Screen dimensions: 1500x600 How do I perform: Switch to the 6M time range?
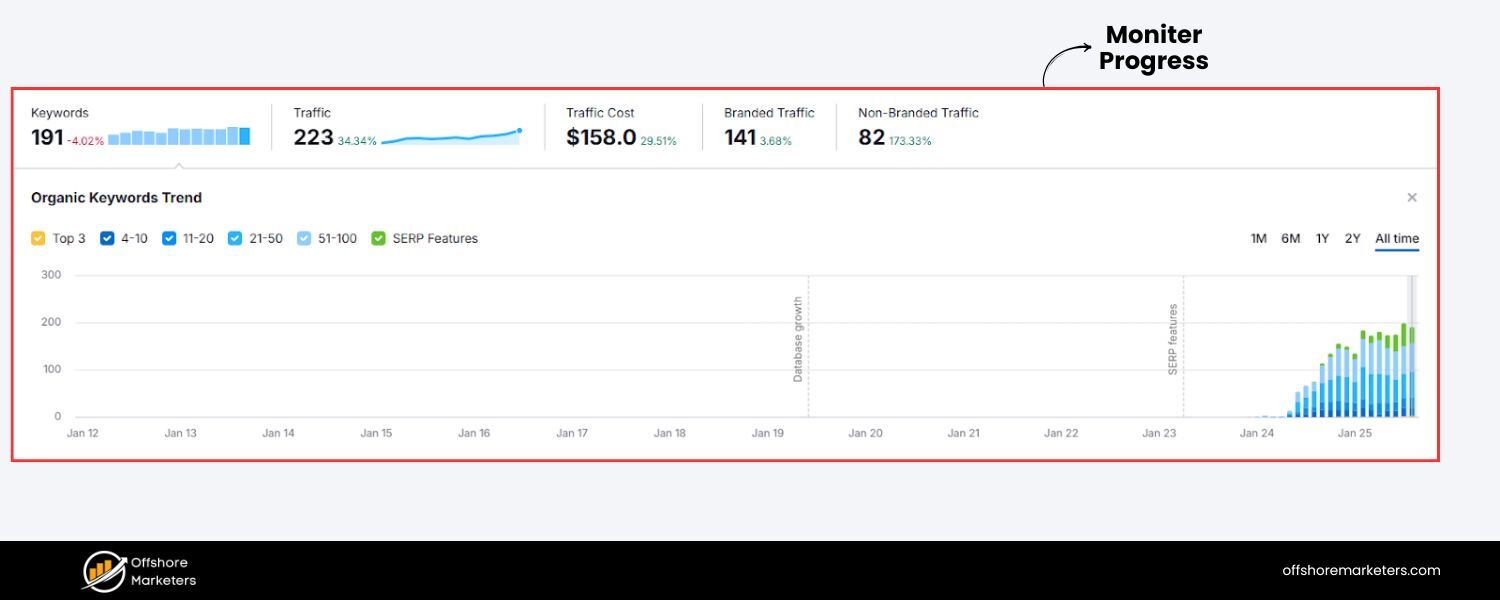[1290, 239]
